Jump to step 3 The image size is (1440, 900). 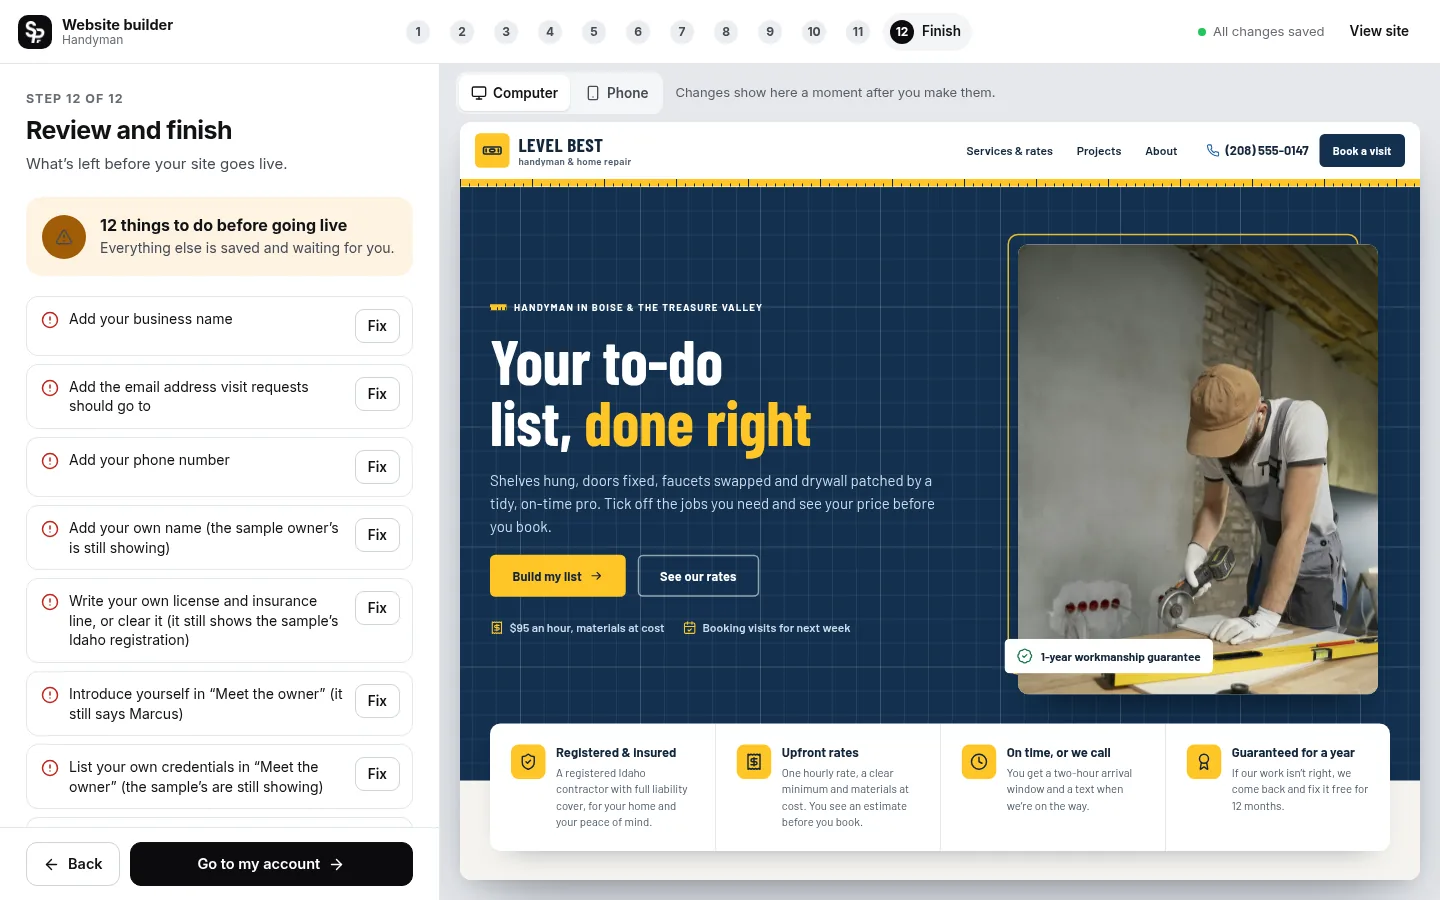(506, 32)
